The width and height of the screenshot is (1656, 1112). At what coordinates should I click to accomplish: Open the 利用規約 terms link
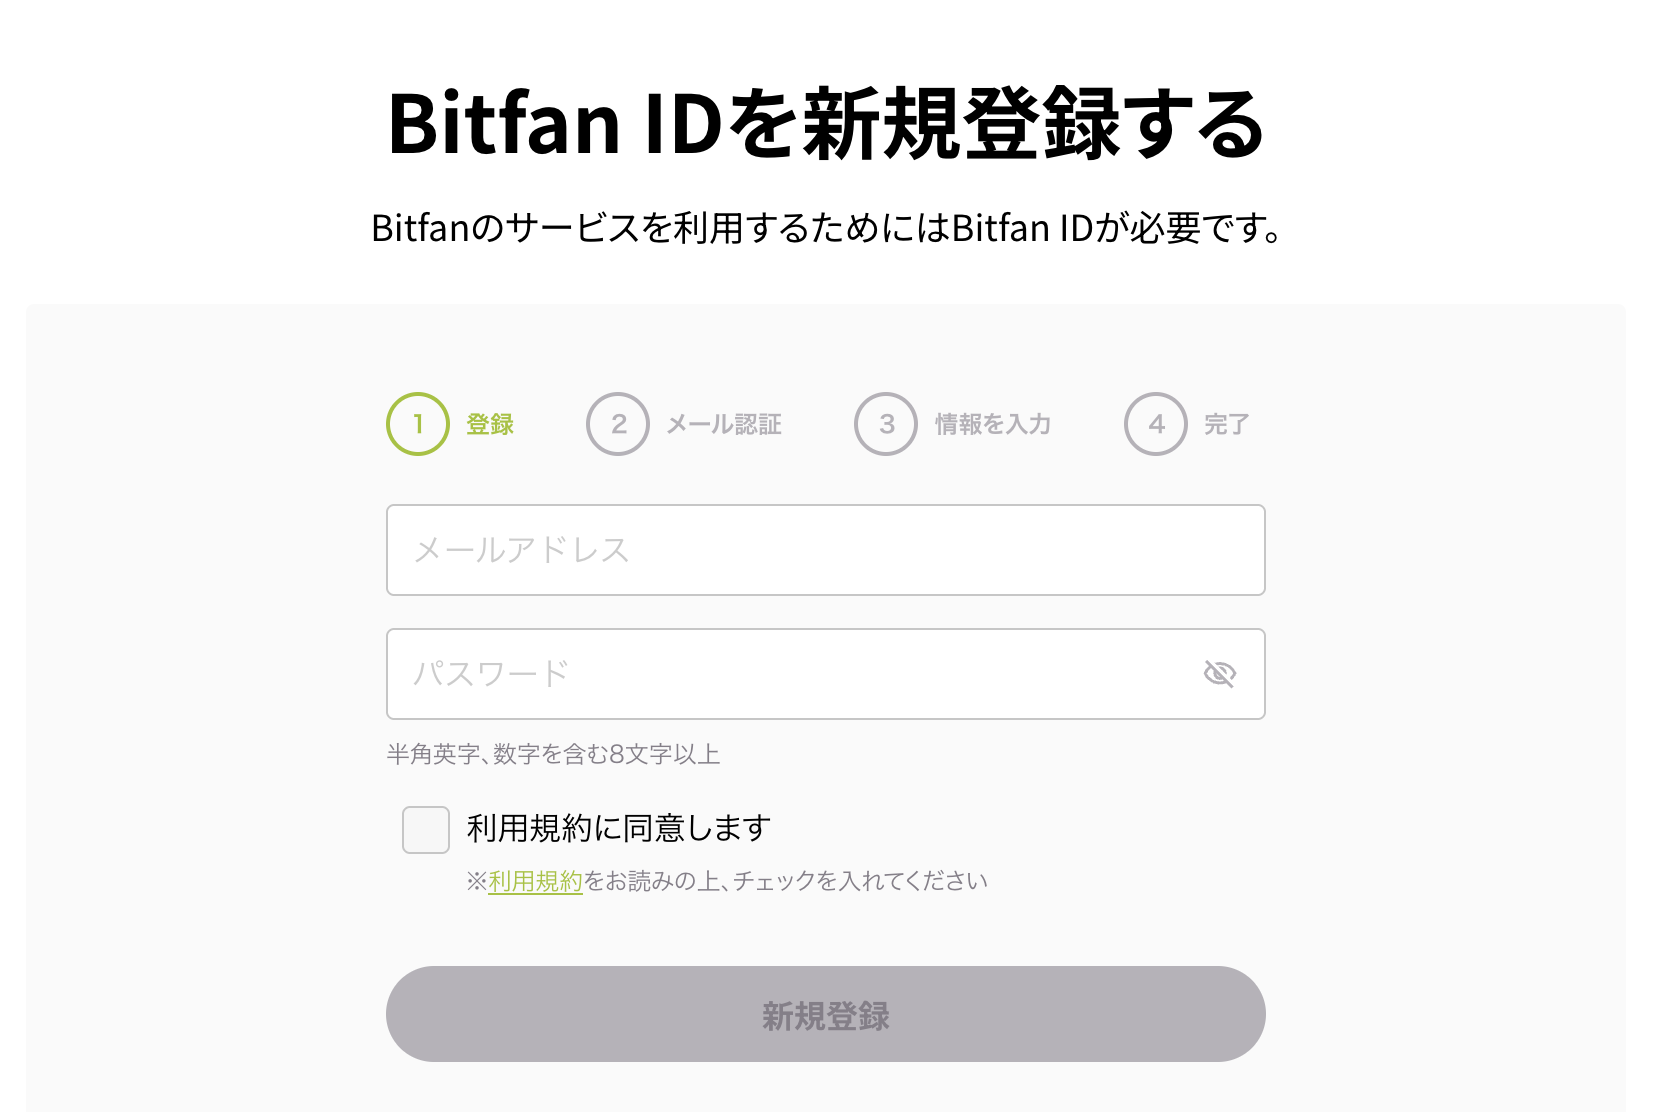click(x=535, y=881)
